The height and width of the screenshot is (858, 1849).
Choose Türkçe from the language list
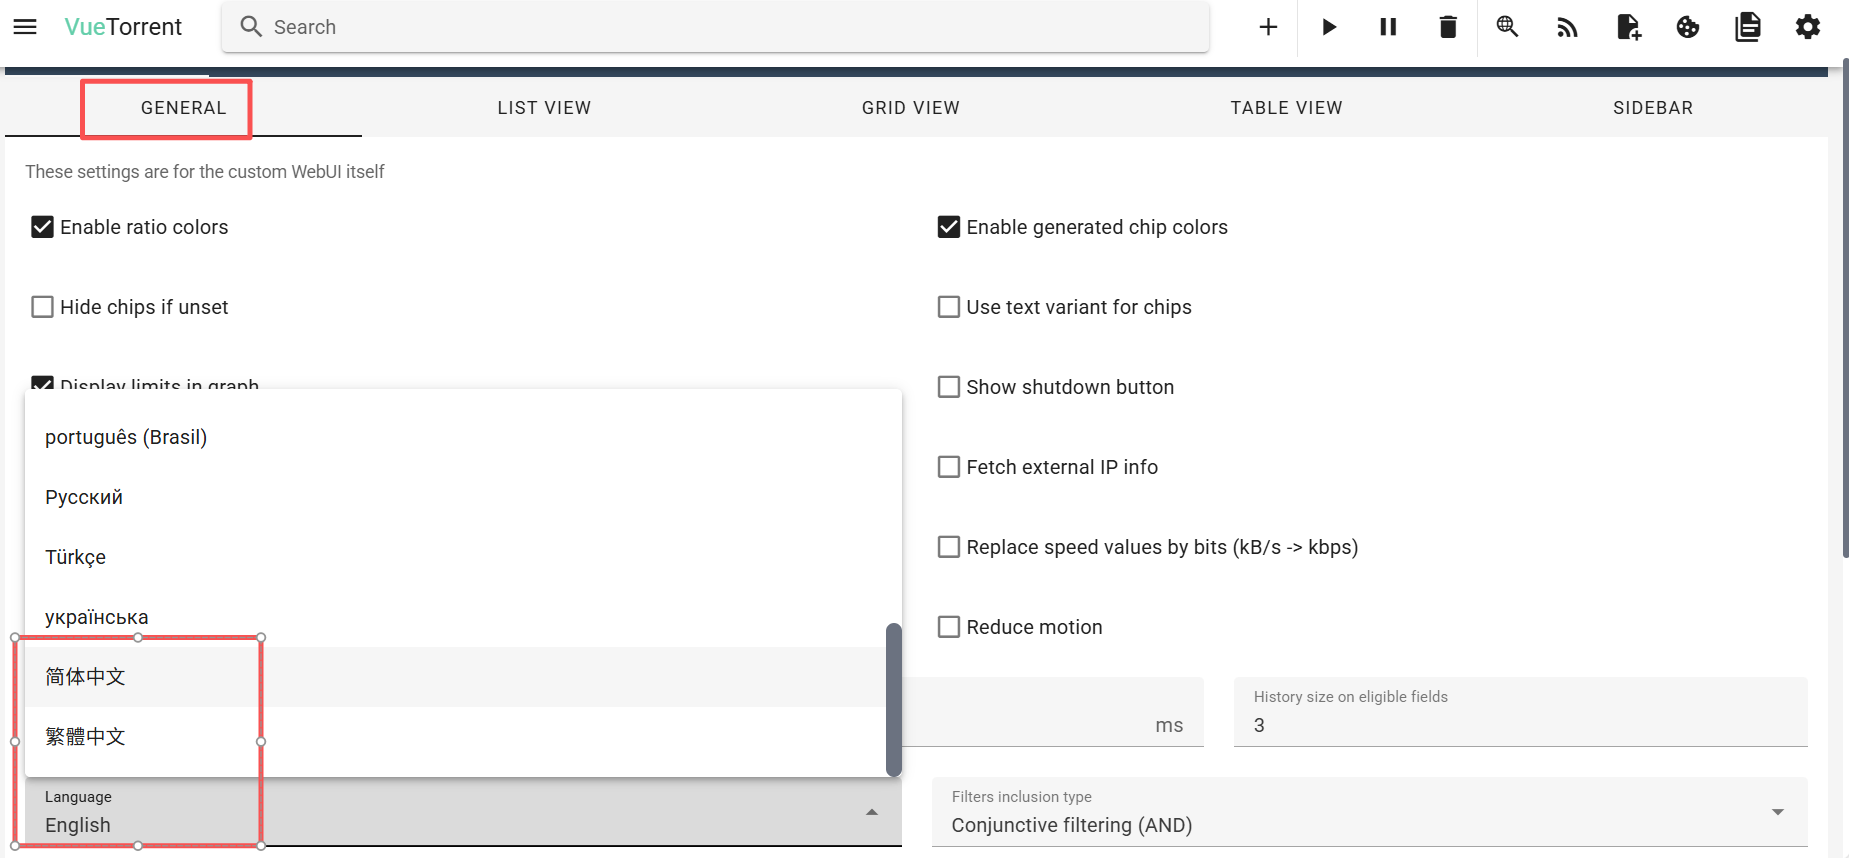point(76,557)
